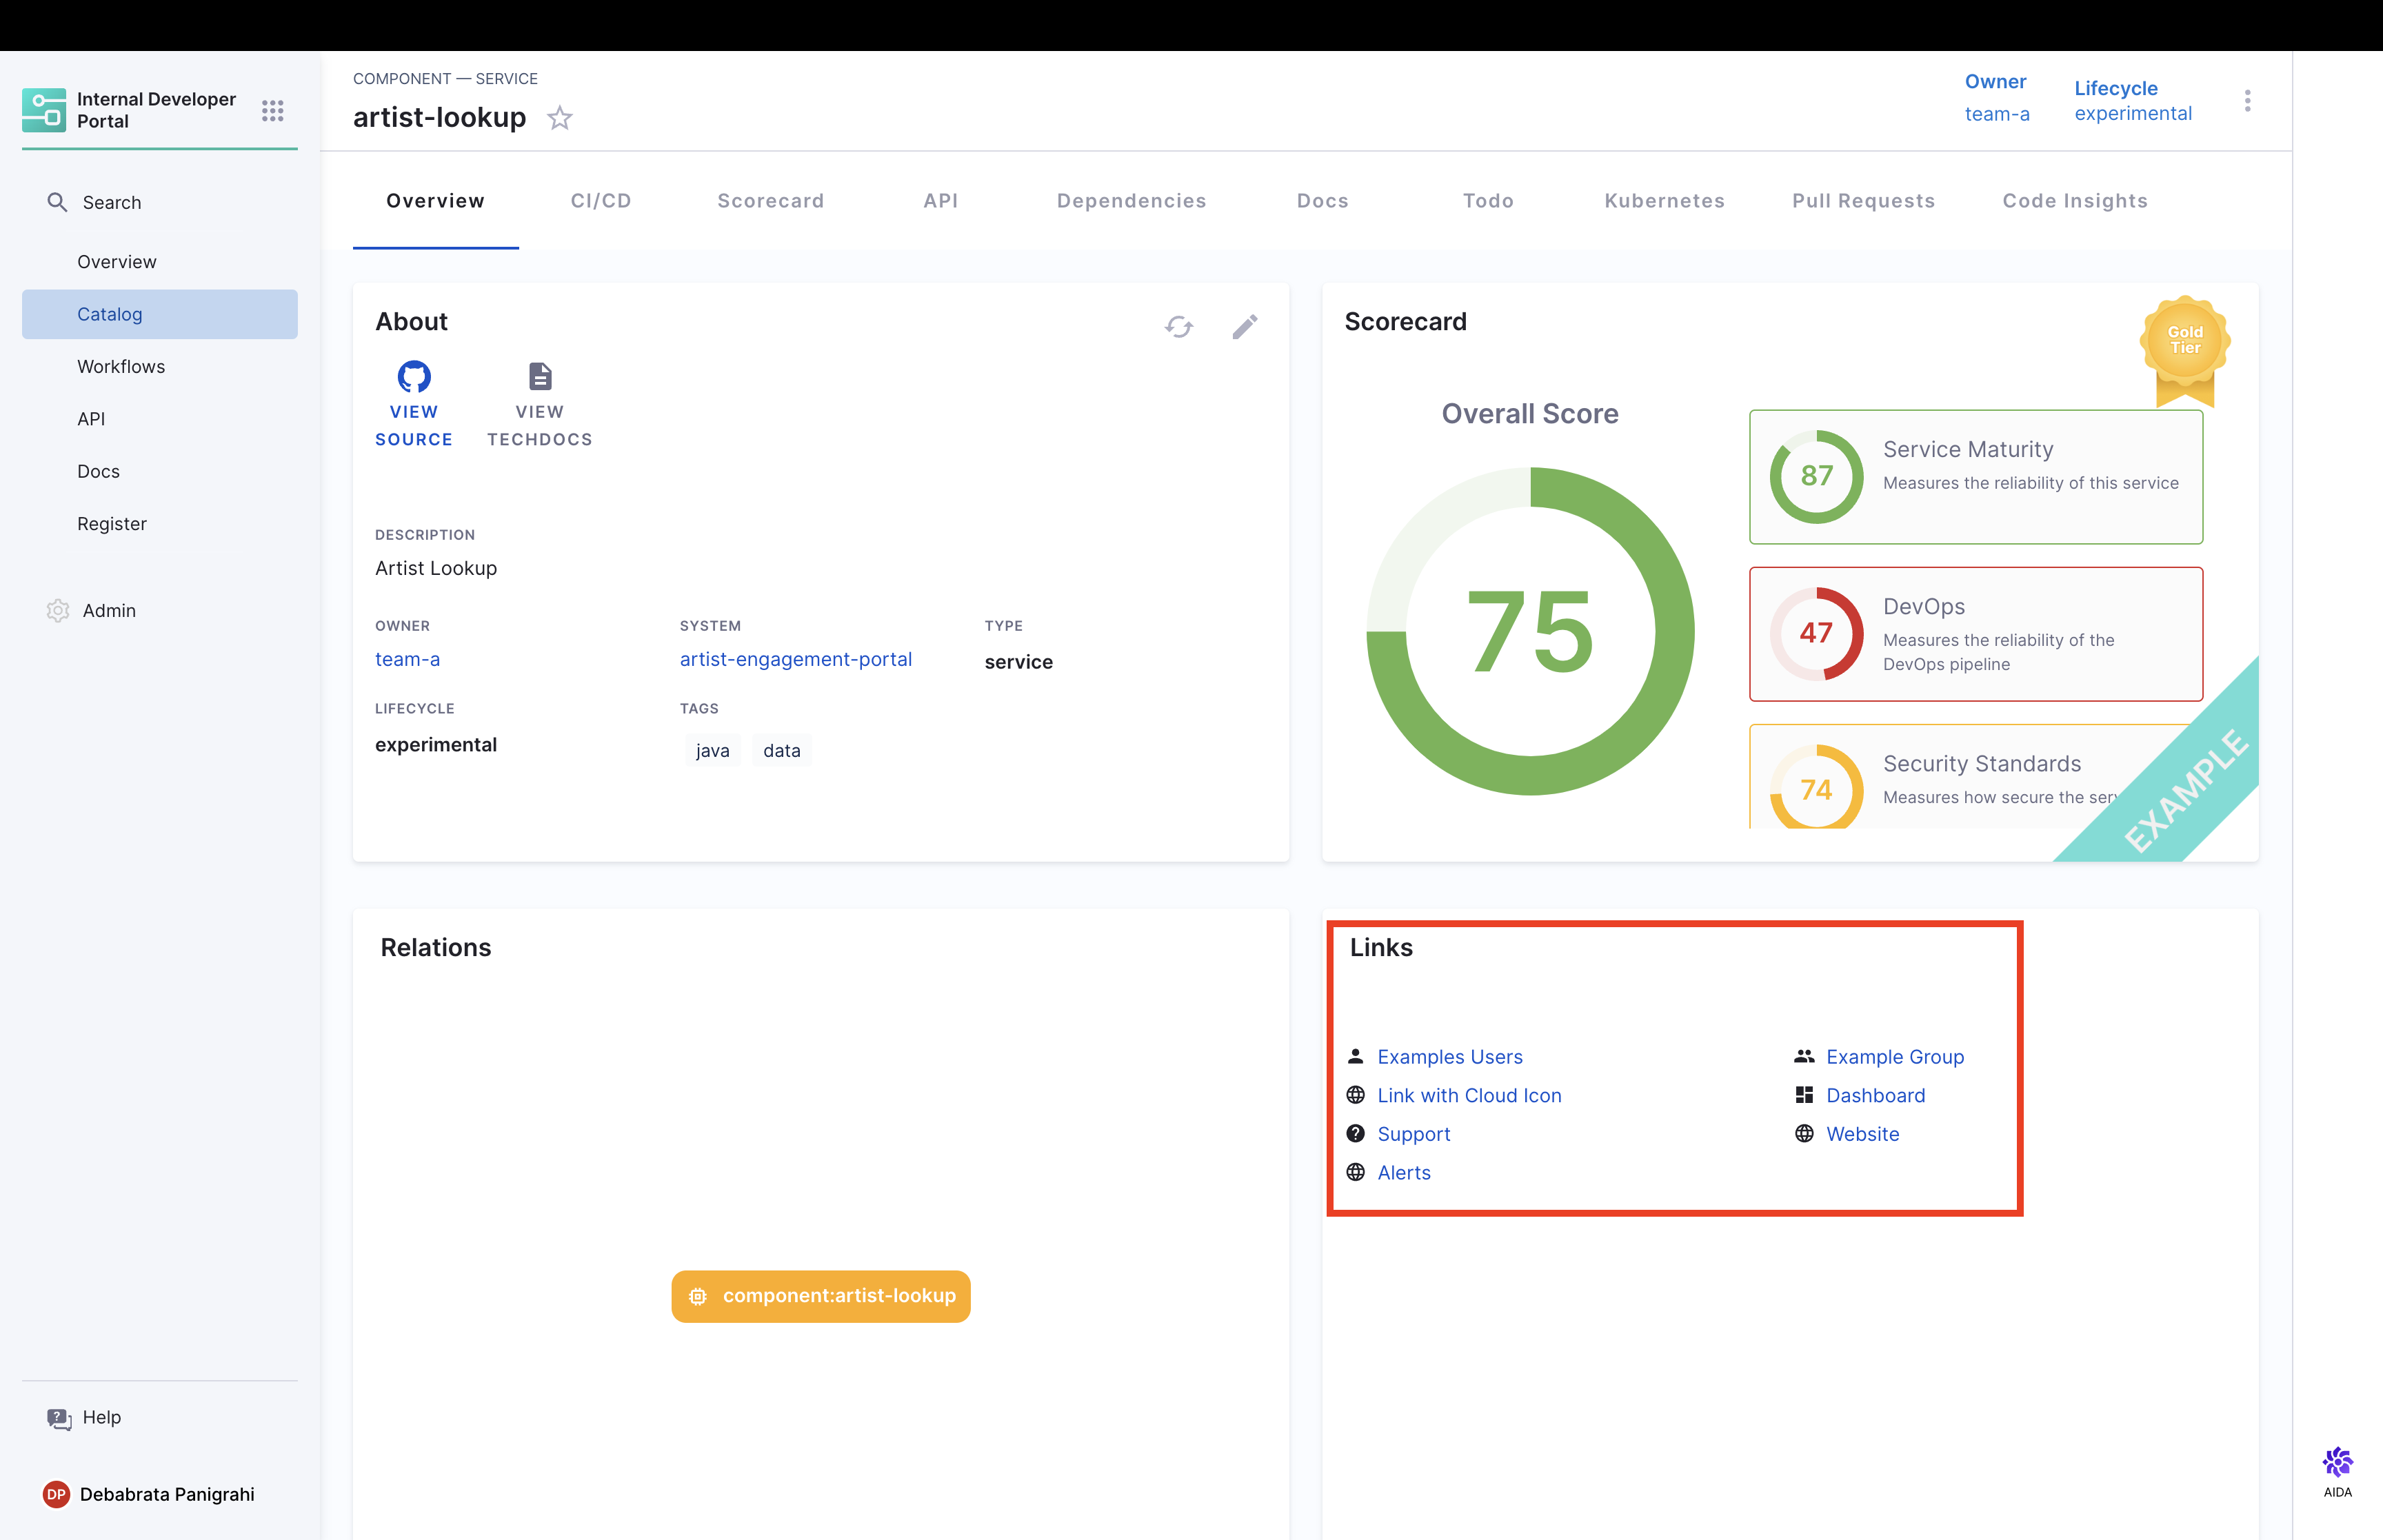
Task: Open the artist-engagement-portal system link
Action: 796,659
